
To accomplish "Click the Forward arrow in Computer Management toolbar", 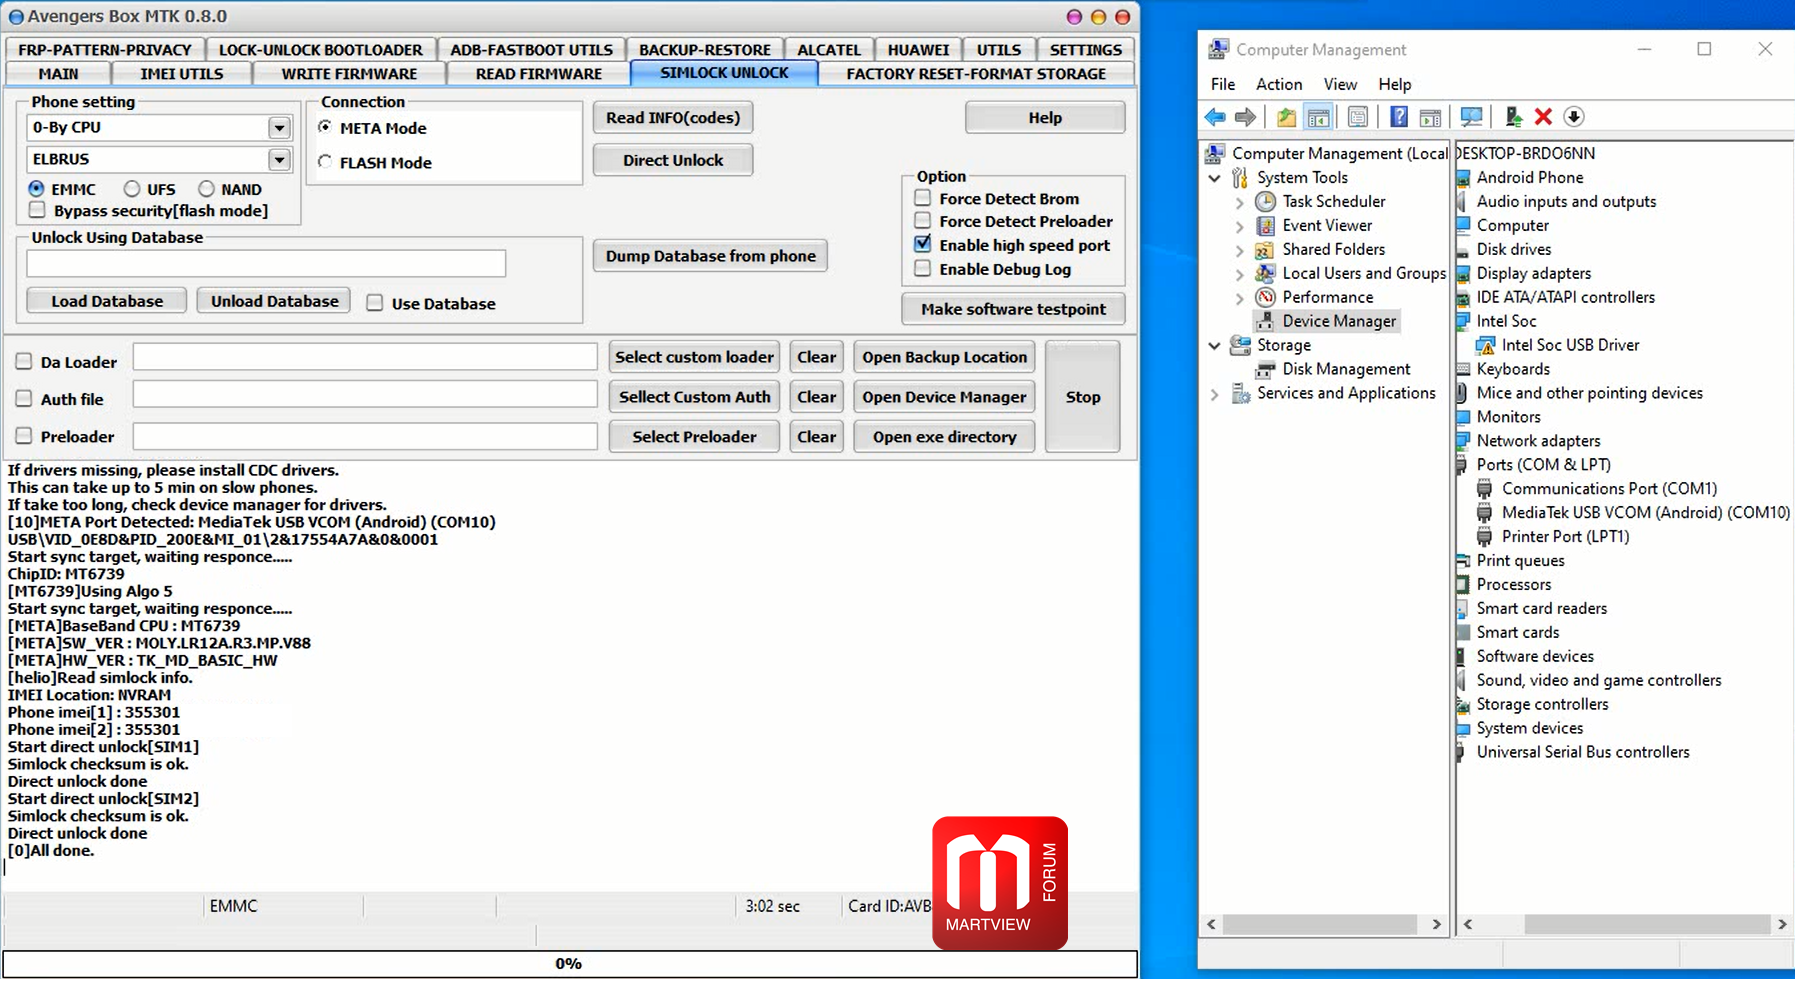I will [x=1245, y=117].
